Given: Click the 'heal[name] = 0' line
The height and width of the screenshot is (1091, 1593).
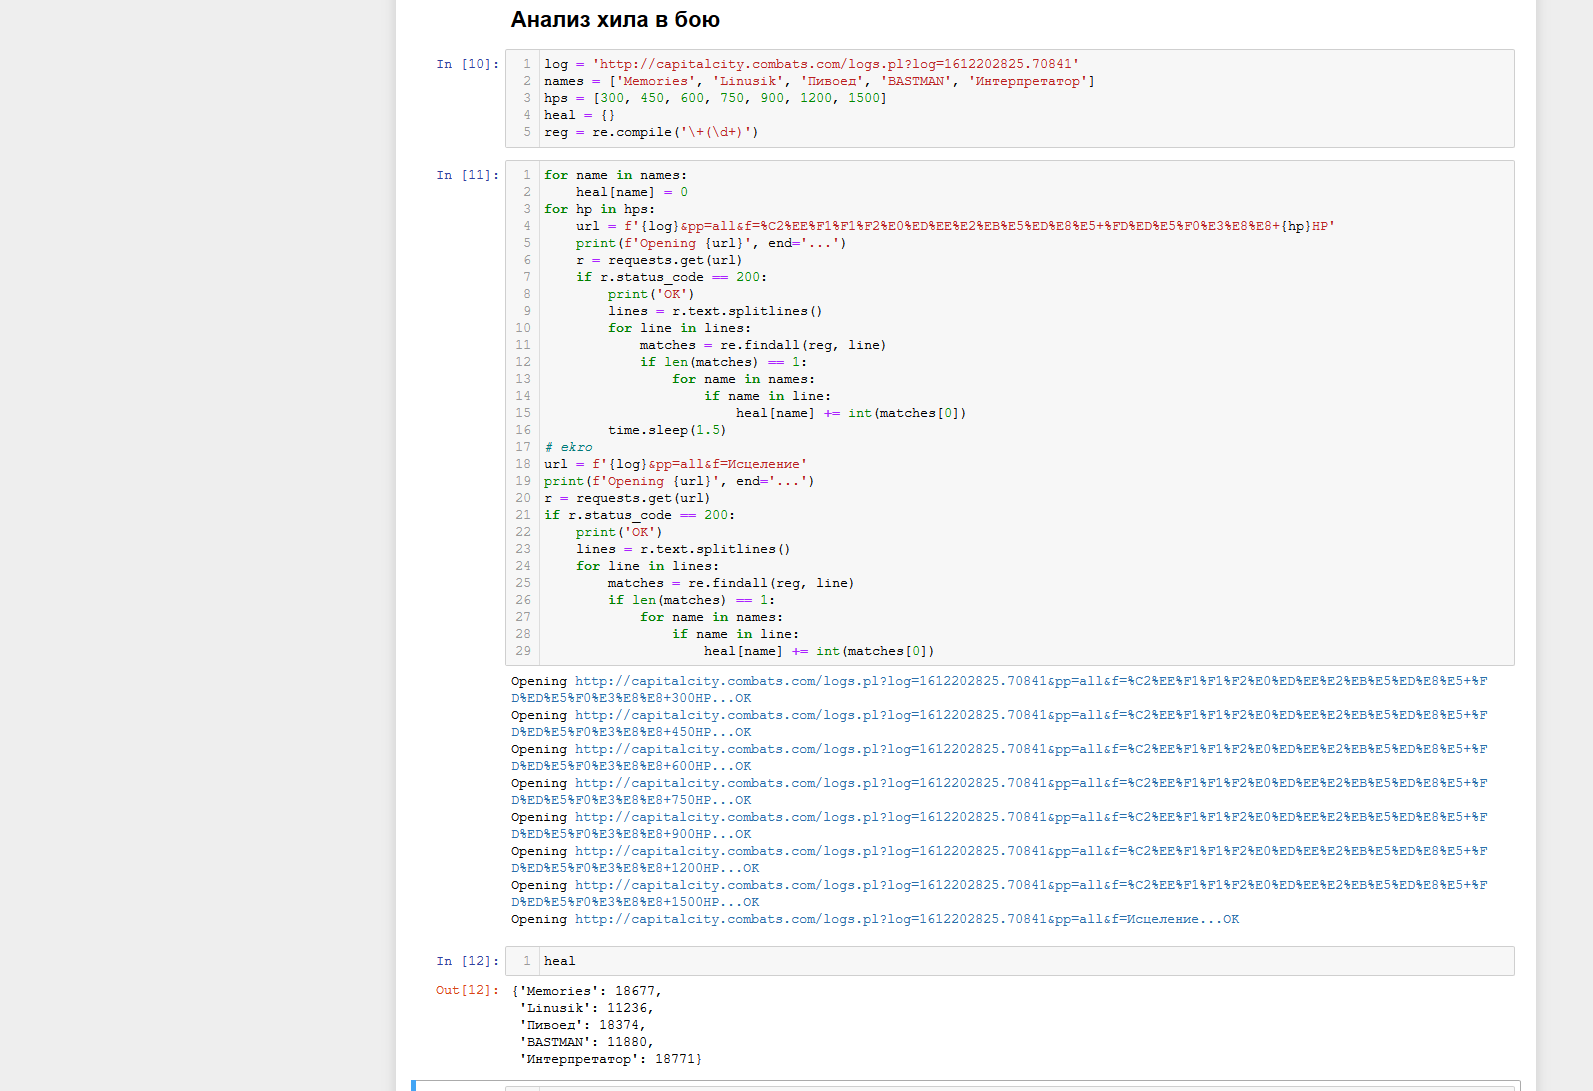Looking at the screenshot, I should [x=632, y=192].
